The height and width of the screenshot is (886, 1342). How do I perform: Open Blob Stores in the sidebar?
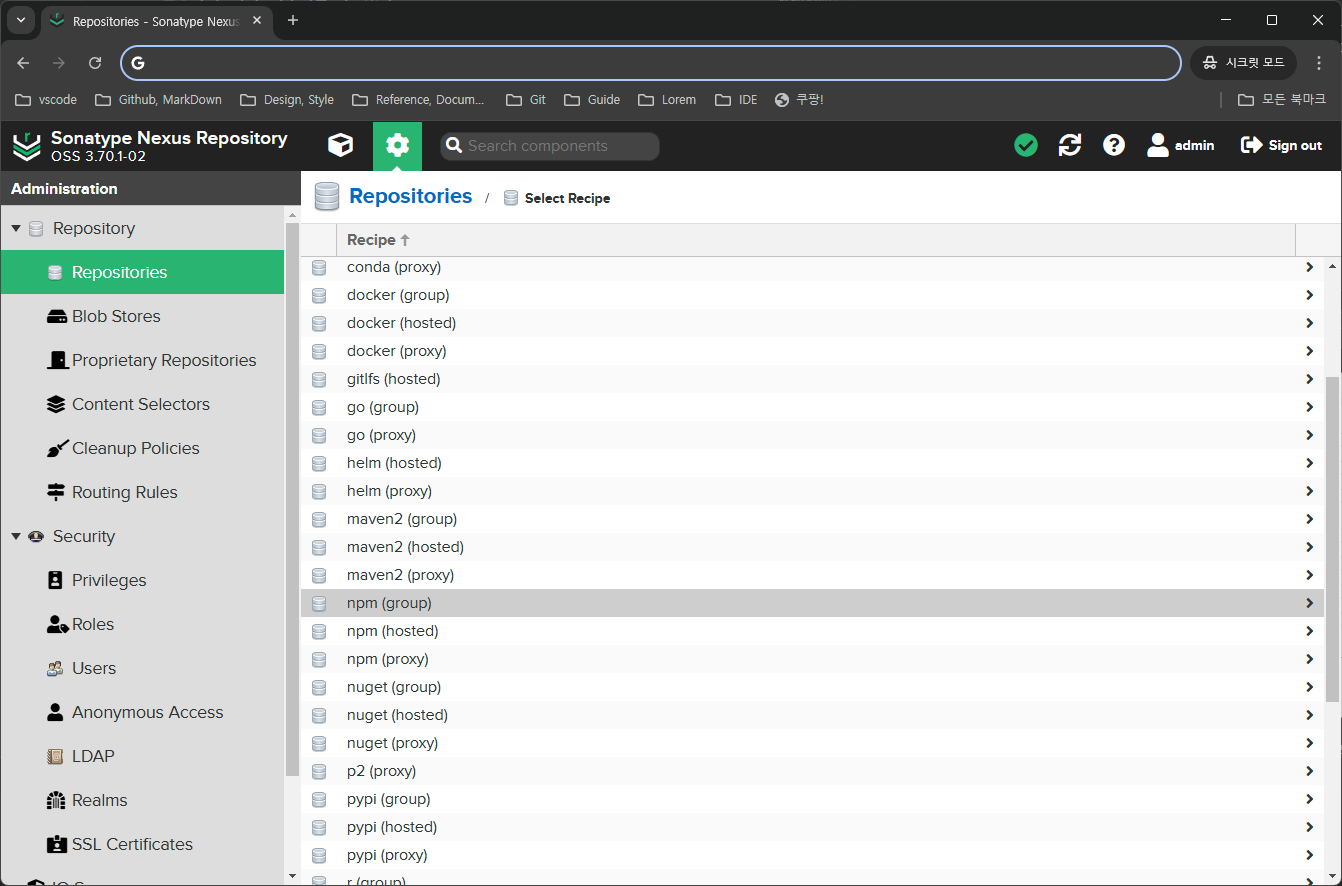tap(142, 316)
